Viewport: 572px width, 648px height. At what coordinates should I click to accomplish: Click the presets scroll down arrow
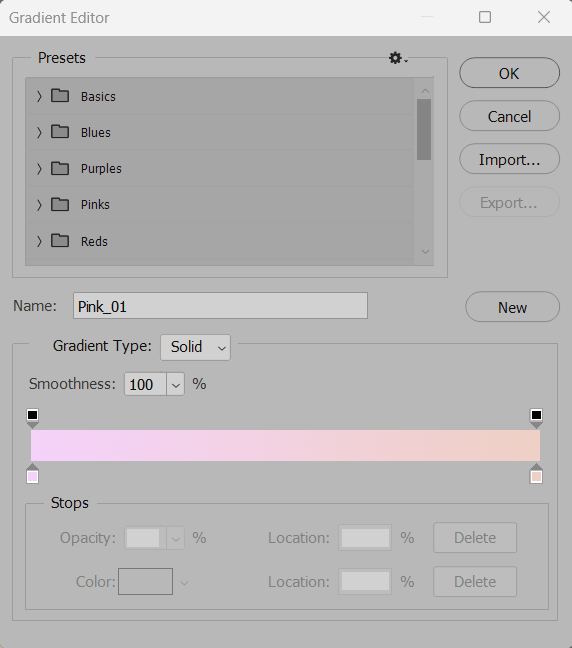[425, 251]
